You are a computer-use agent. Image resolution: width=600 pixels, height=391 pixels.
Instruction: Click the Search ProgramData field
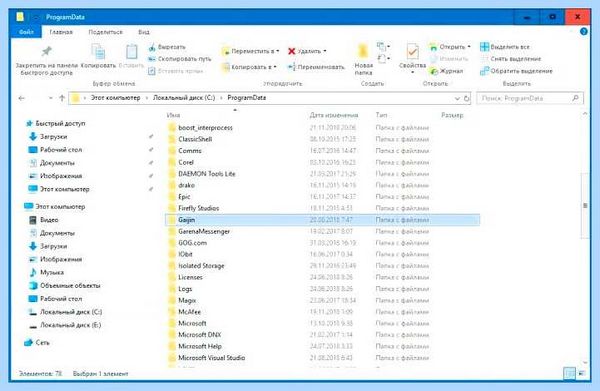coord(530,98)
